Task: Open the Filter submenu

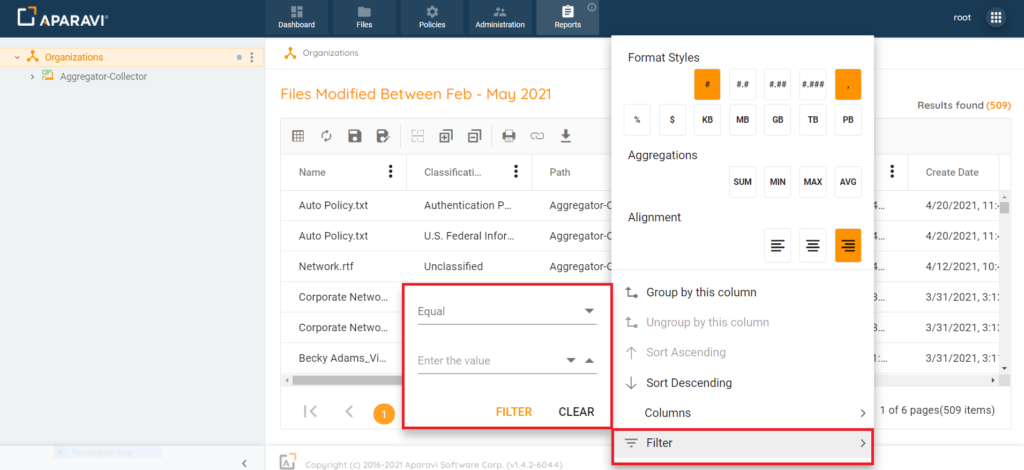Action: click(x=743, y=443)
